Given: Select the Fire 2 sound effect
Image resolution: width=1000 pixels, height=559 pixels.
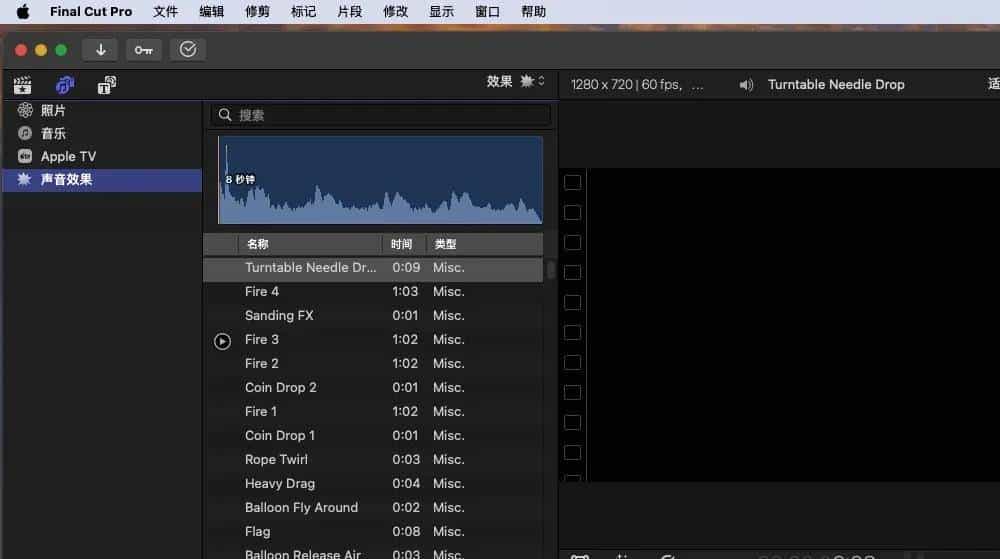Looking at the screenshot, I should click(373, 364).
